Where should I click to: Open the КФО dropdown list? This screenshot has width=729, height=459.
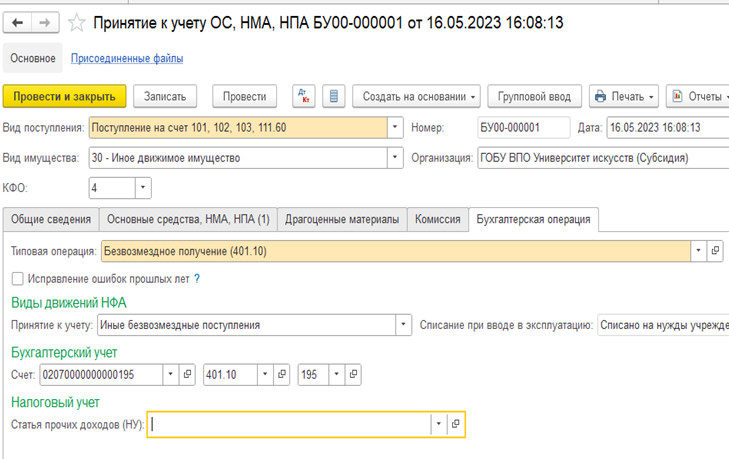[143, 188]
